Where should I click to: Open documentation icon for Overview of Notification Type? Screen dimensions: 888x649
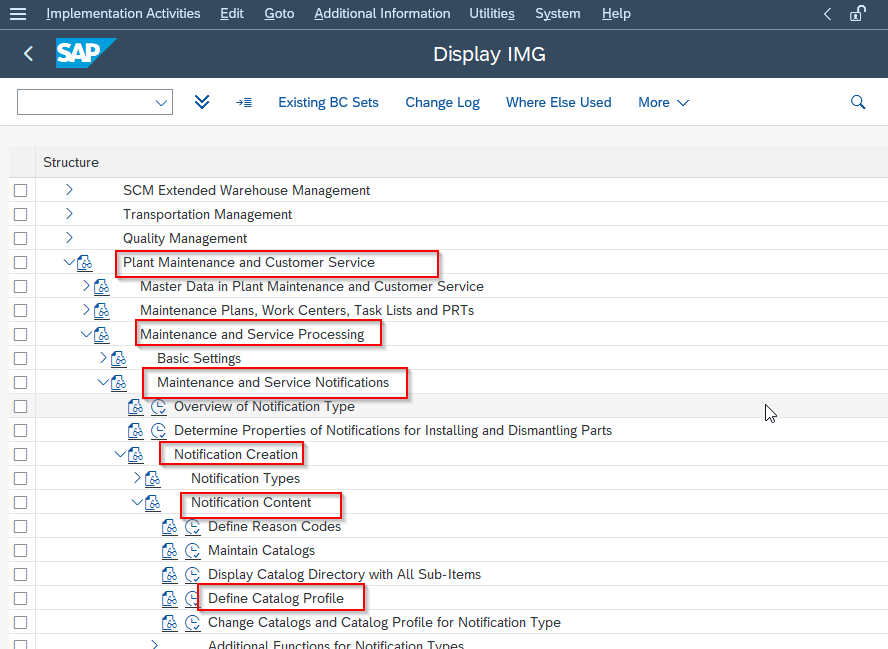tap(136, 407)
